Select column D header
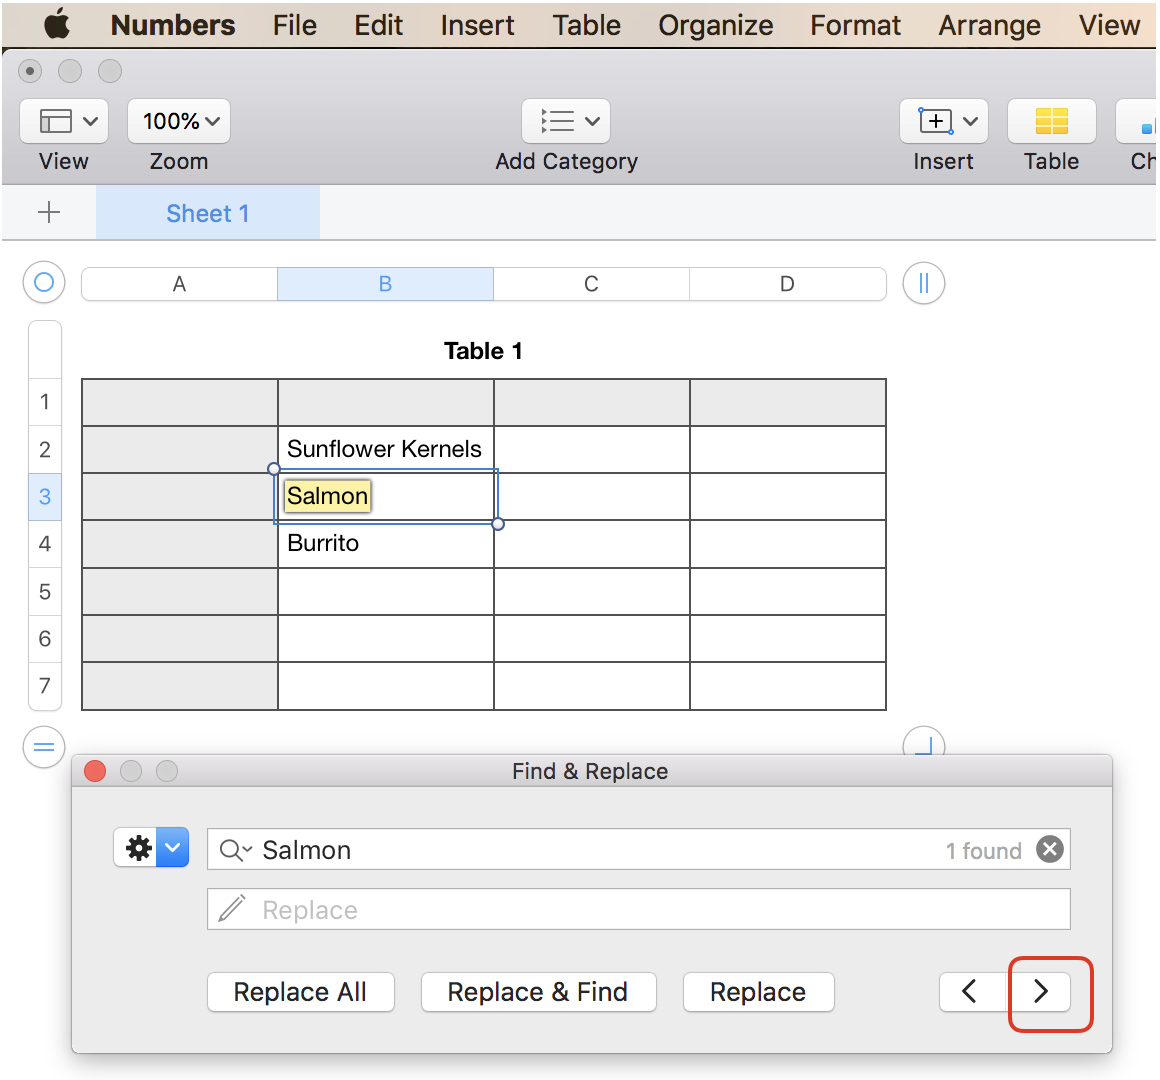1160x1080 pixels. (x=787, y=284)
